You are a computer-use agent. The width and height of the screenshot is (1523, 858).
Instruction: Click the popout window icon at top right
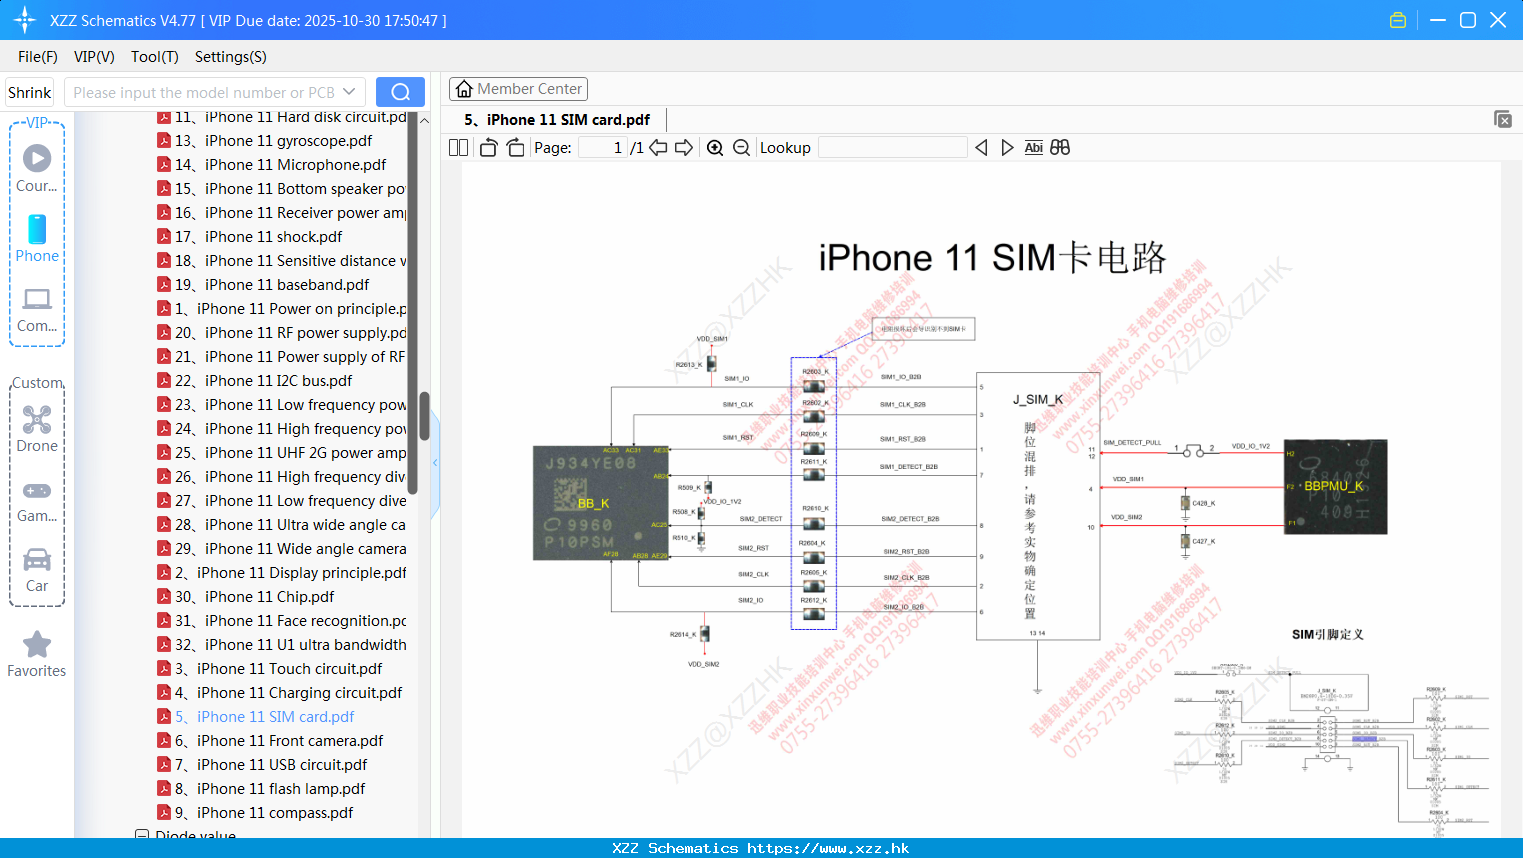click(x=1503, y=119)
